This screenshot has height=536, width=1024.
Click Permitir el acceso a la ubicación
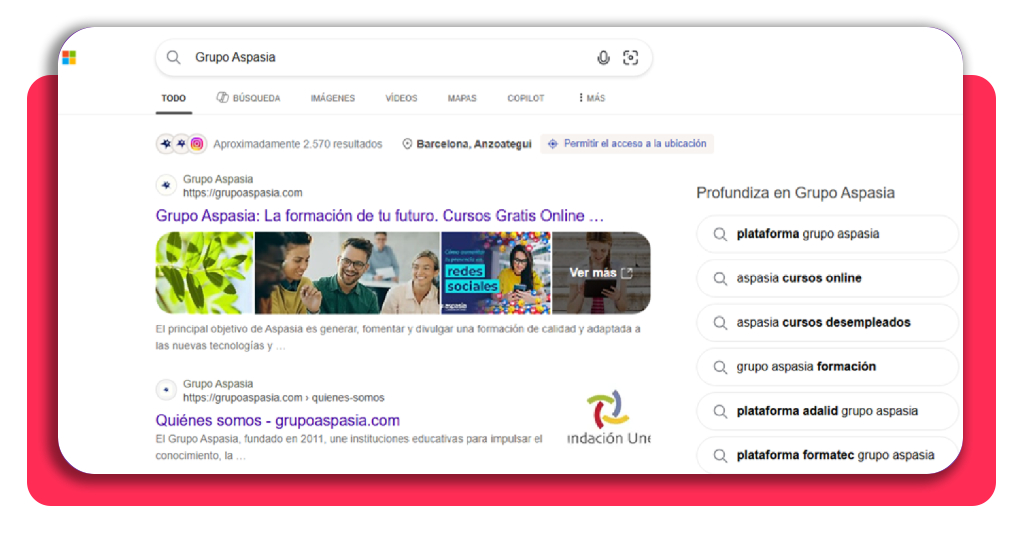click(627, 144)
